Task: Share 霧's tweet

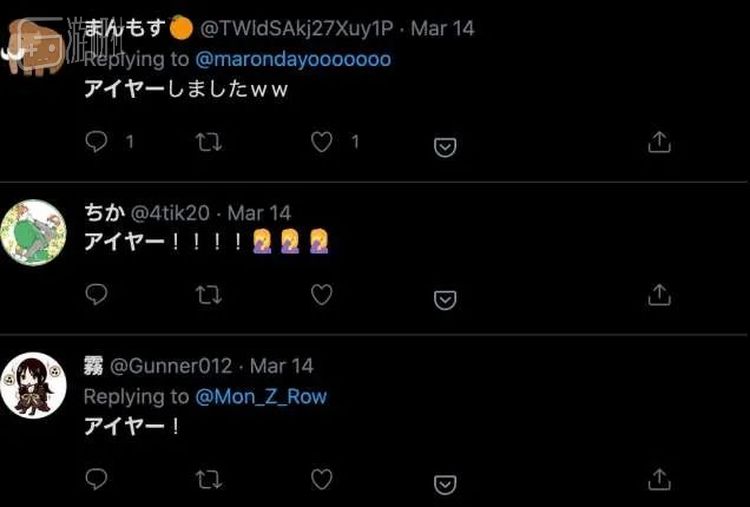Action: click(x=659, y=480)
